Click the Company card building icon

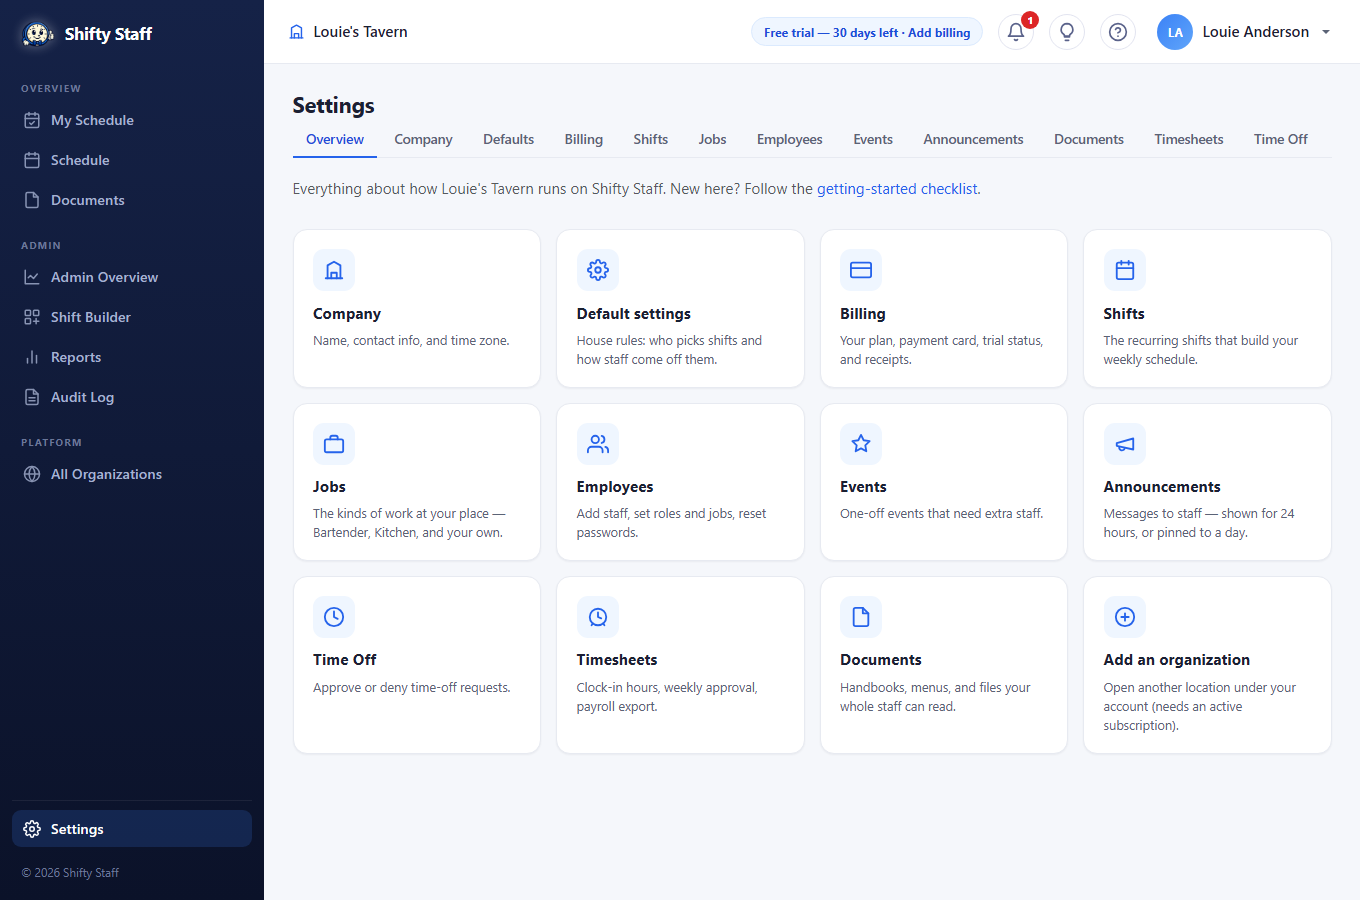coord(334,270)
